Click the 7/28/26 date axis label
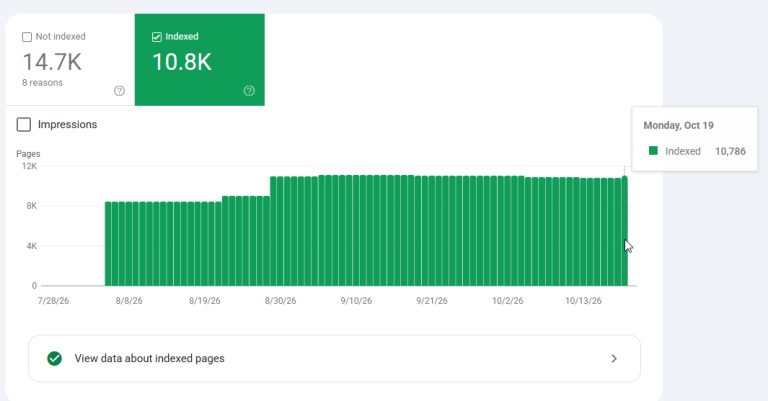768x401 pixels. [x=53, y=301]
